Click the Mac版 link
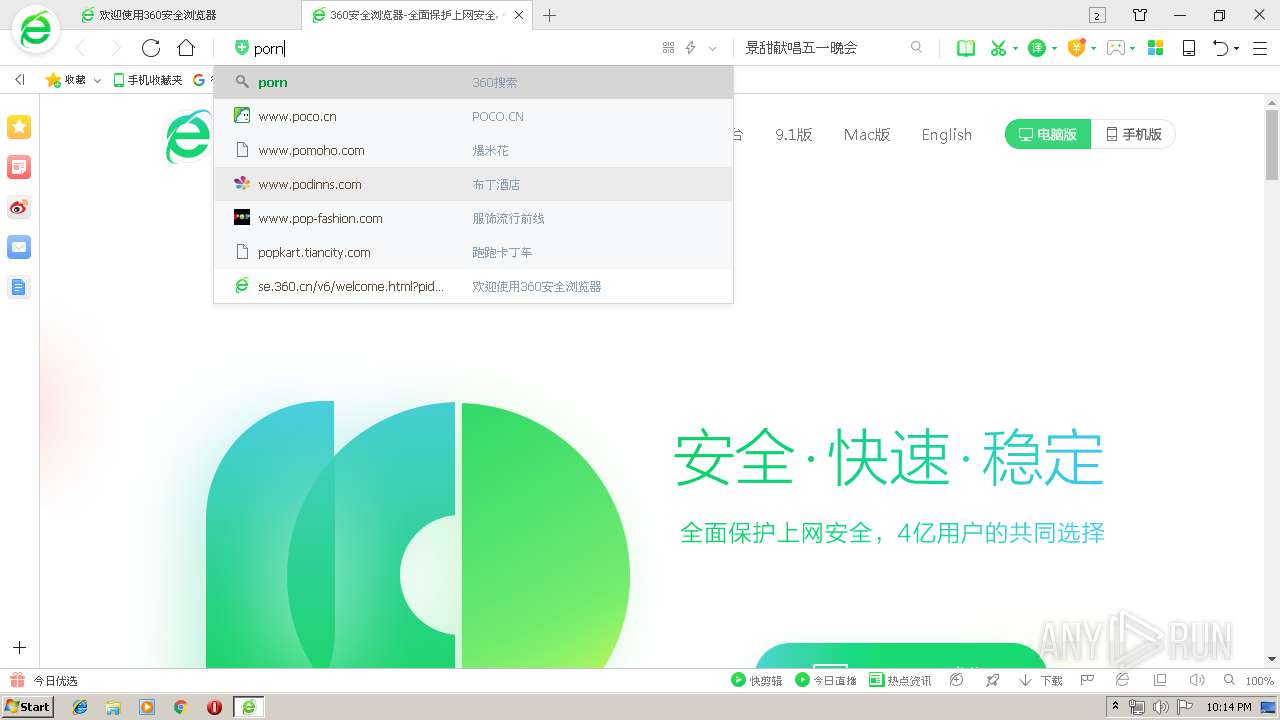The width and height of the screenshot is (1280, 720). point(867,135)
